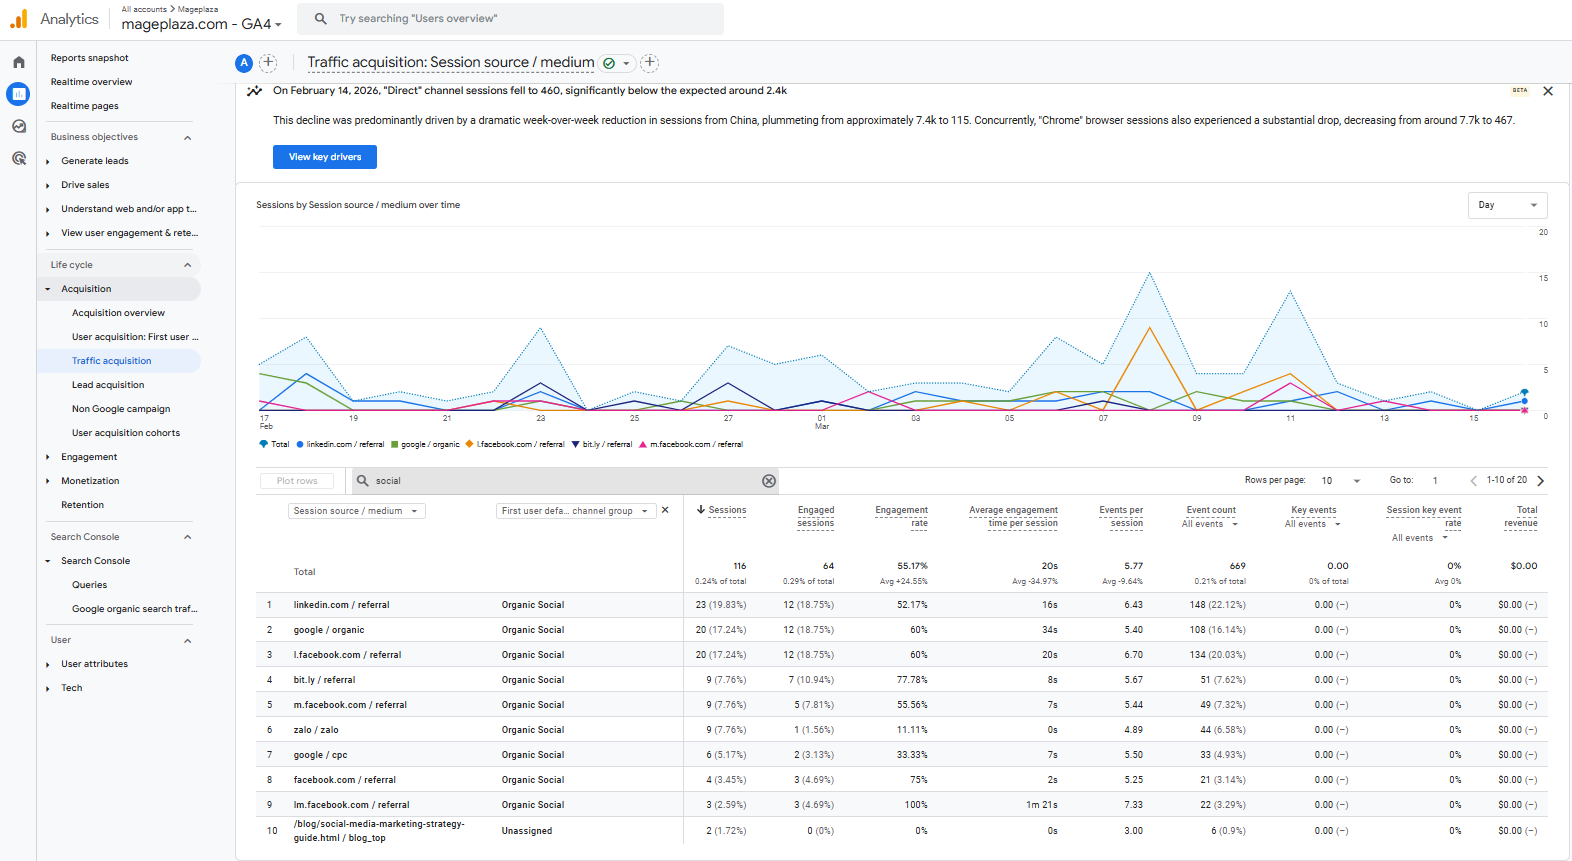Clear the 'social' table search filter
The width and height of the screenshot is (1572, 861).
(x=768, y=481)
